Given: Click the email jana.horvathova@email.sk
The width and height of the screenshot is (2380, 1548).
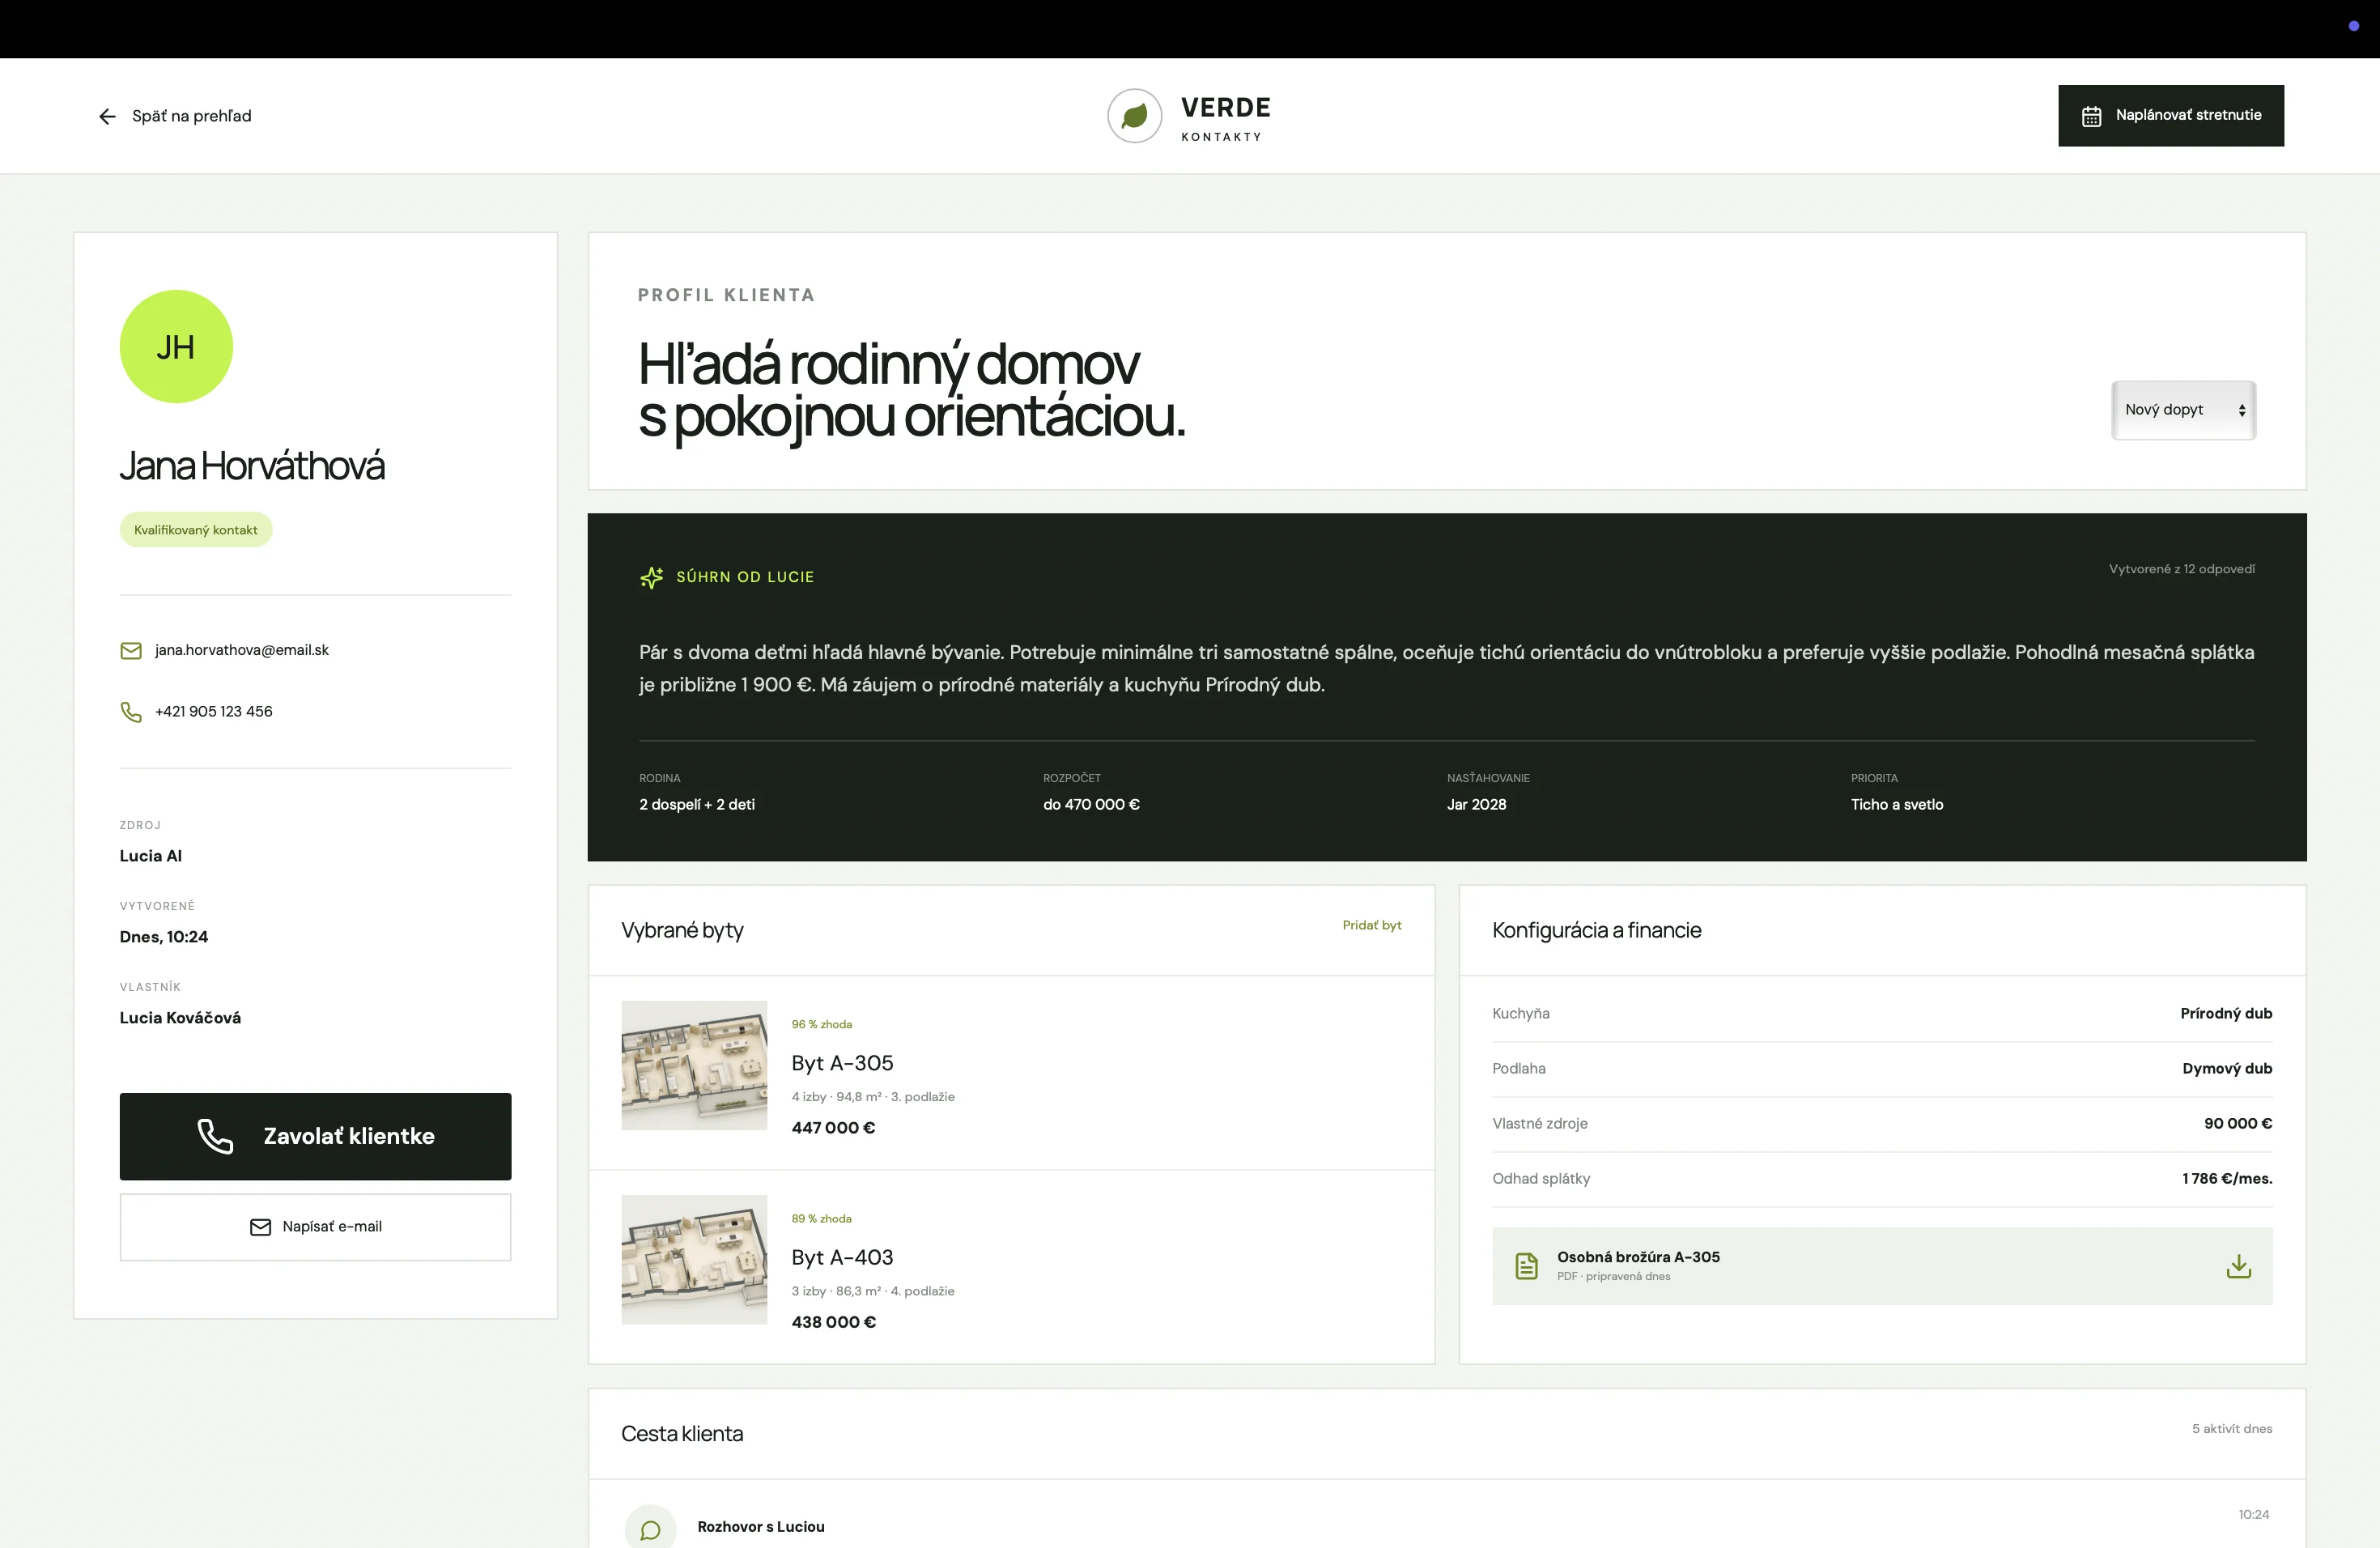Looking at the screenshot, I should [x=242, y=650].
